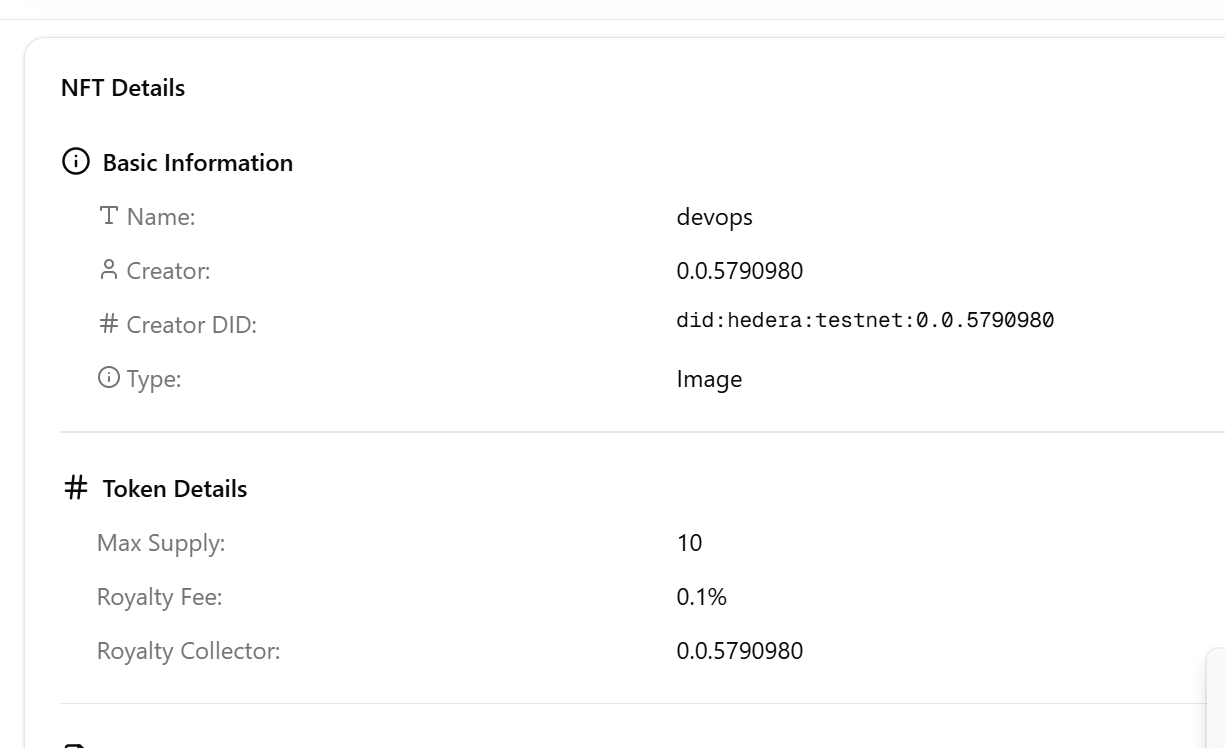Click the Token Details section title
Image resolution: width=1225 pixels, height=748 pixels.
coord(174,489)
